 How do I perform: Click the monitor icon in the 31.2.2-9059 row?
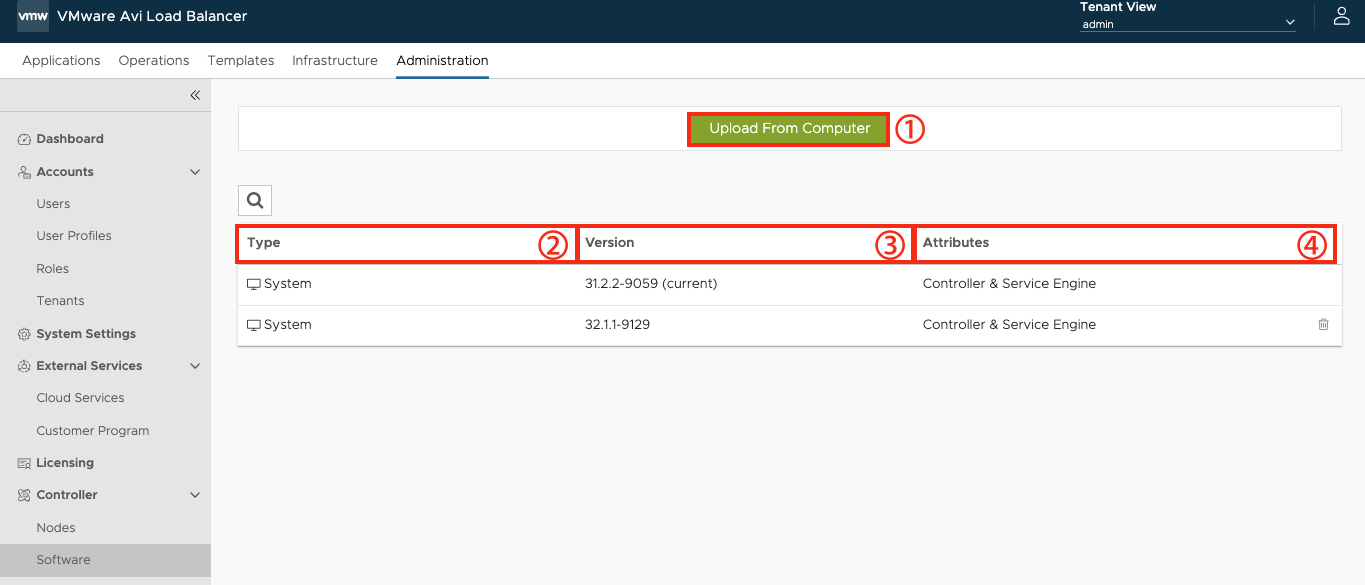(254, 284)
